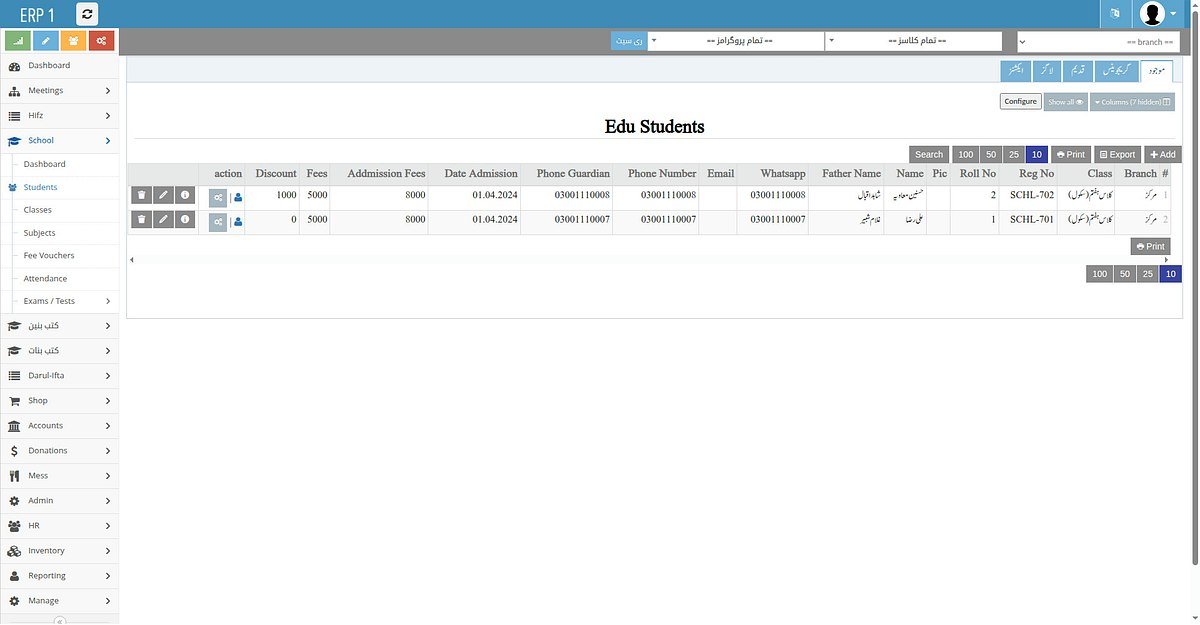Open Attendance in the sidebar

pos(45,279)
